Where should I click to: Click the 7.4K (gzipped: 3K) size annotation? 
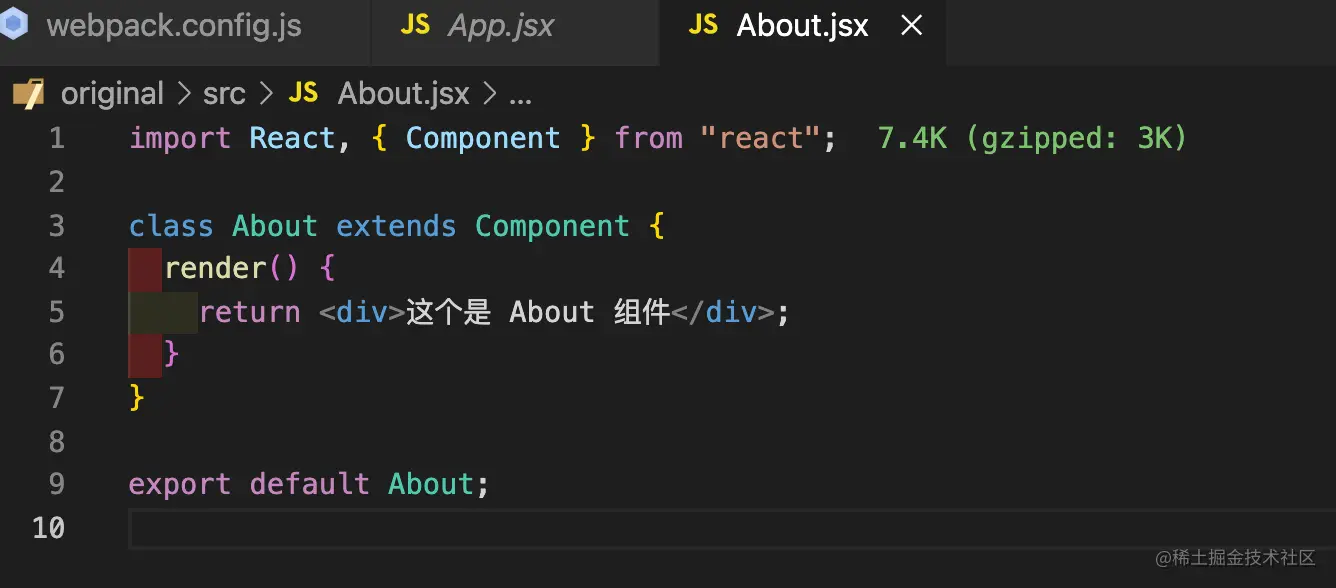[x=1032, y=138]
